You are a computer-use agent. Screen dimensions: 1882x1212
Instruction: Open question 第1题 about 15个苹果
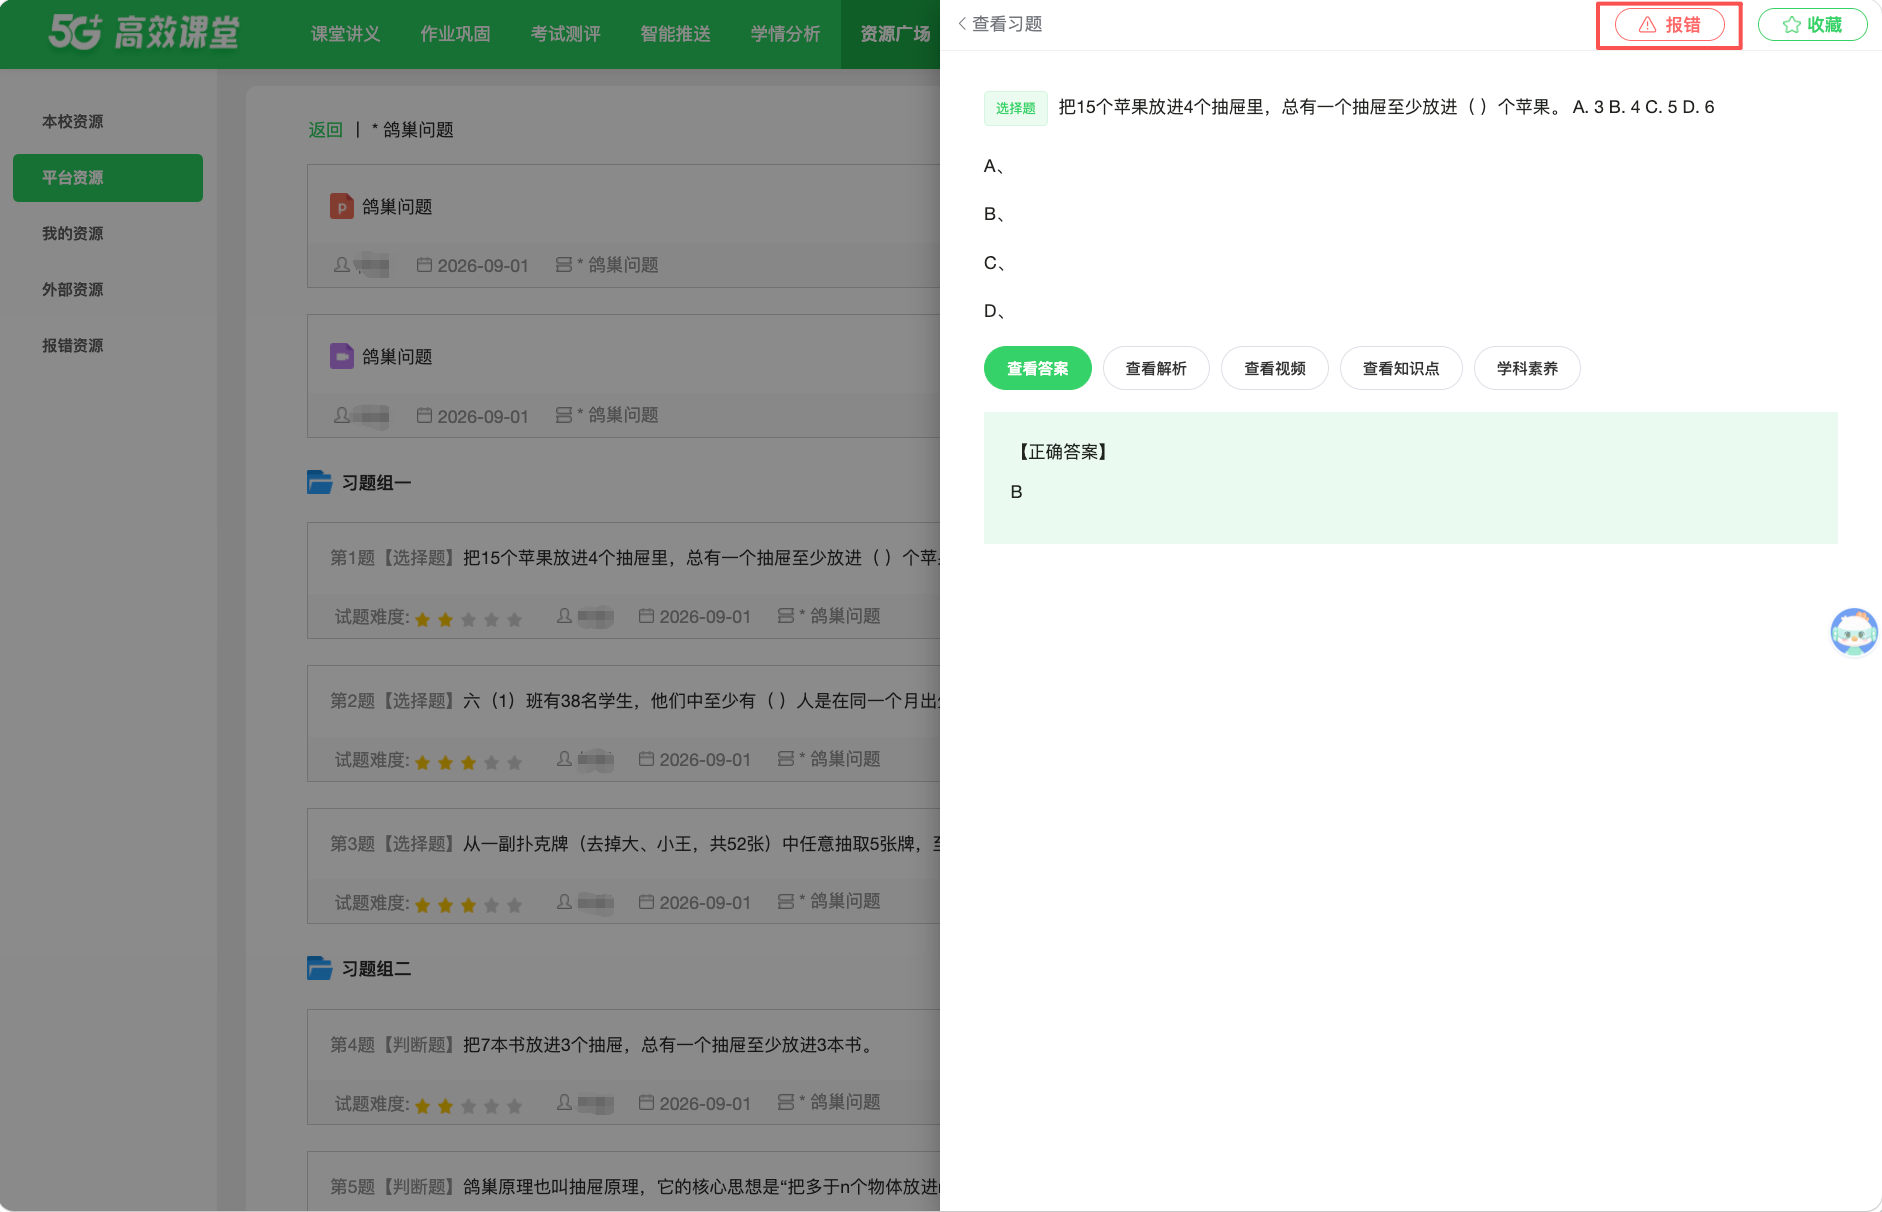tap(634, 558)
